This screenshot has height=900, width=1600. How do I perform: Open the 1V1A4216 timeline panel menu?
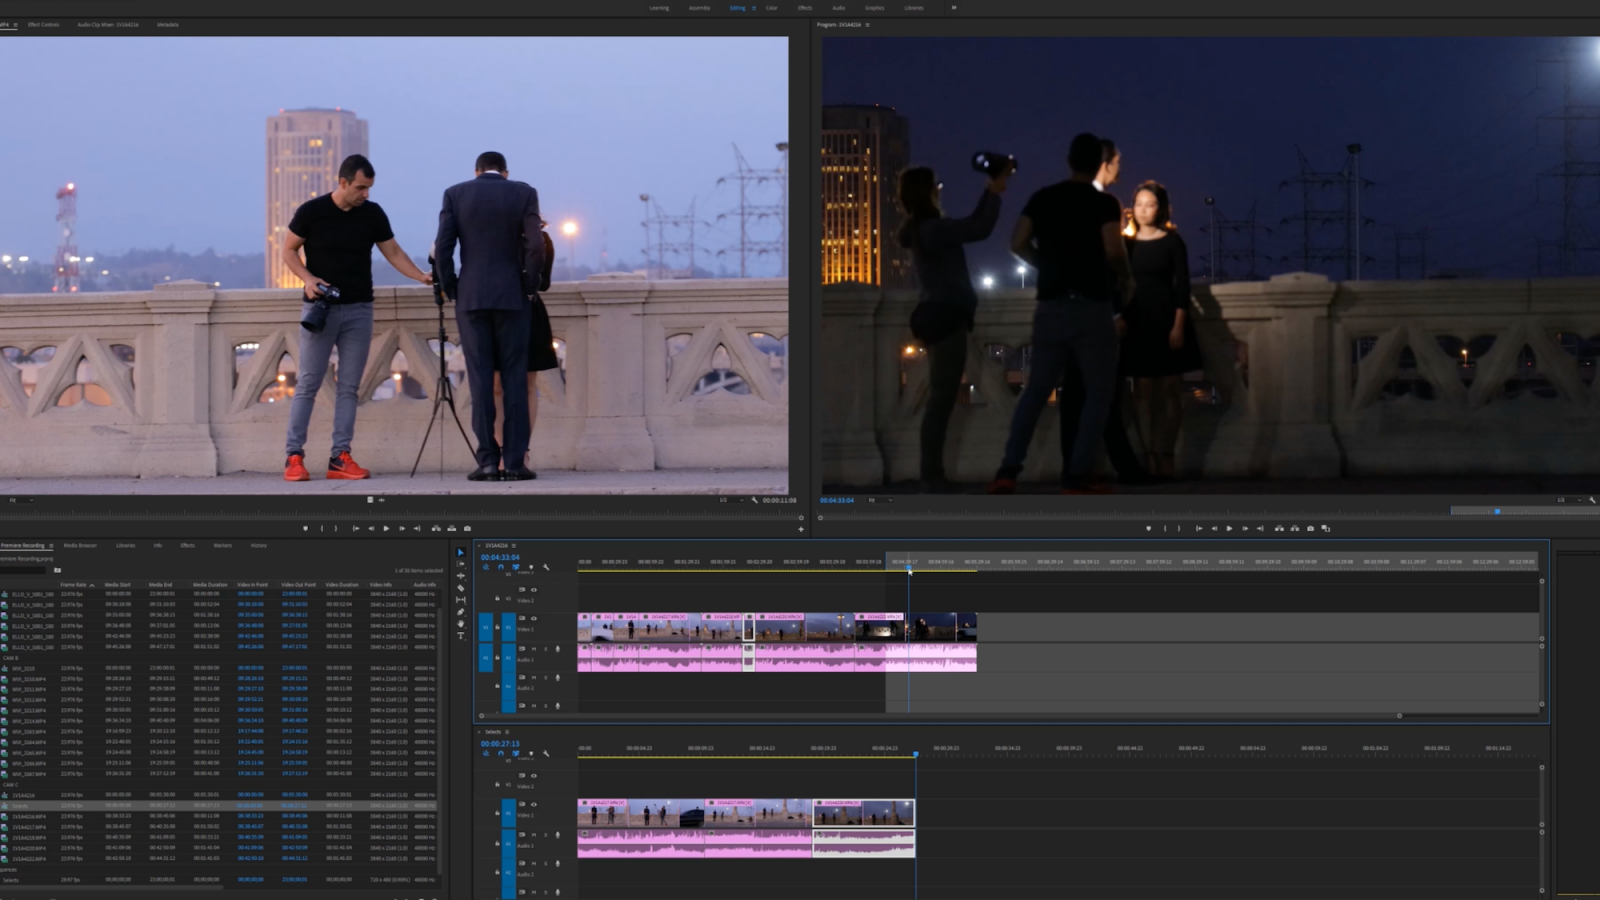pos(514,546)
